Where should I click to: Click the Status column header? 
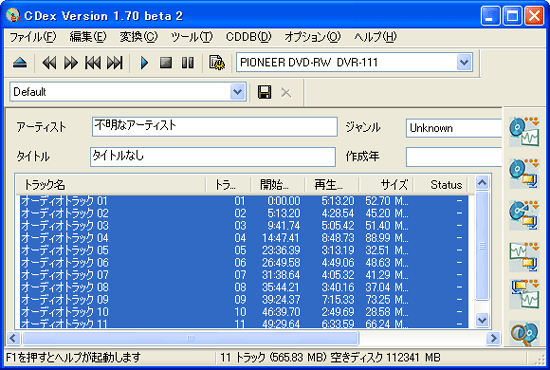441,184
